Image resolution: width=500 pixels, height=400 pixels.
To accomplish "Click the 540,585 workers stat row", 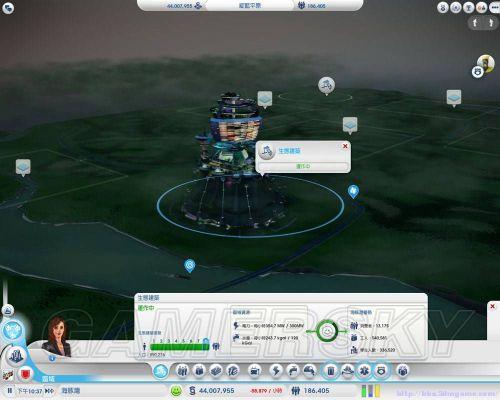I will pos(369,338).
